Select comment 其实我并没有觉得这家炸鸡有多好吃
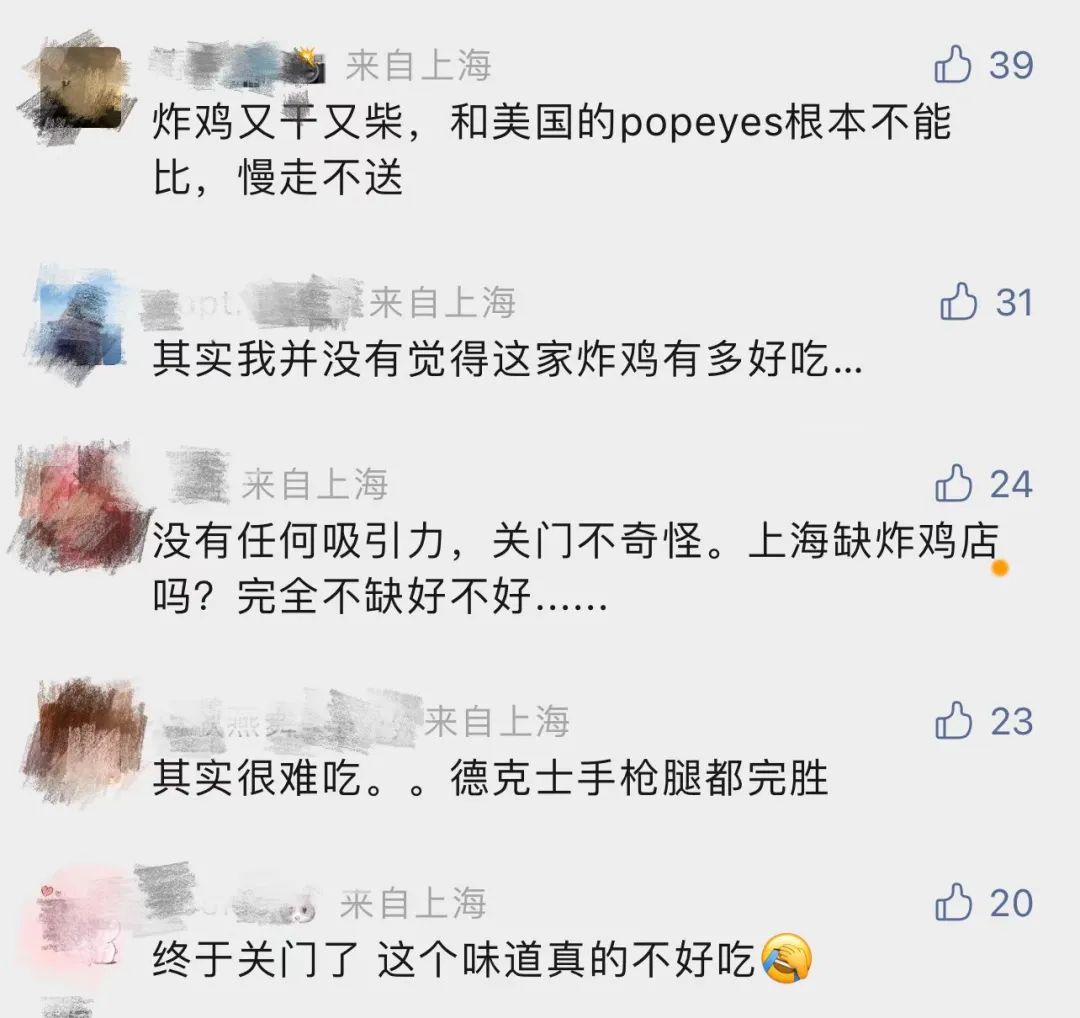This screenshot has height=1018, width=1080. coord(507,359)
